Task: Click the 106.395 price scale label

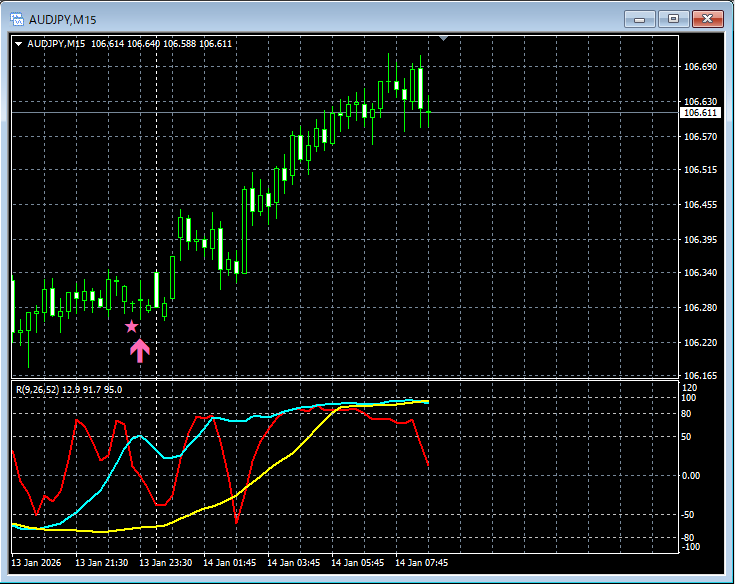Action: click(700, 239)
